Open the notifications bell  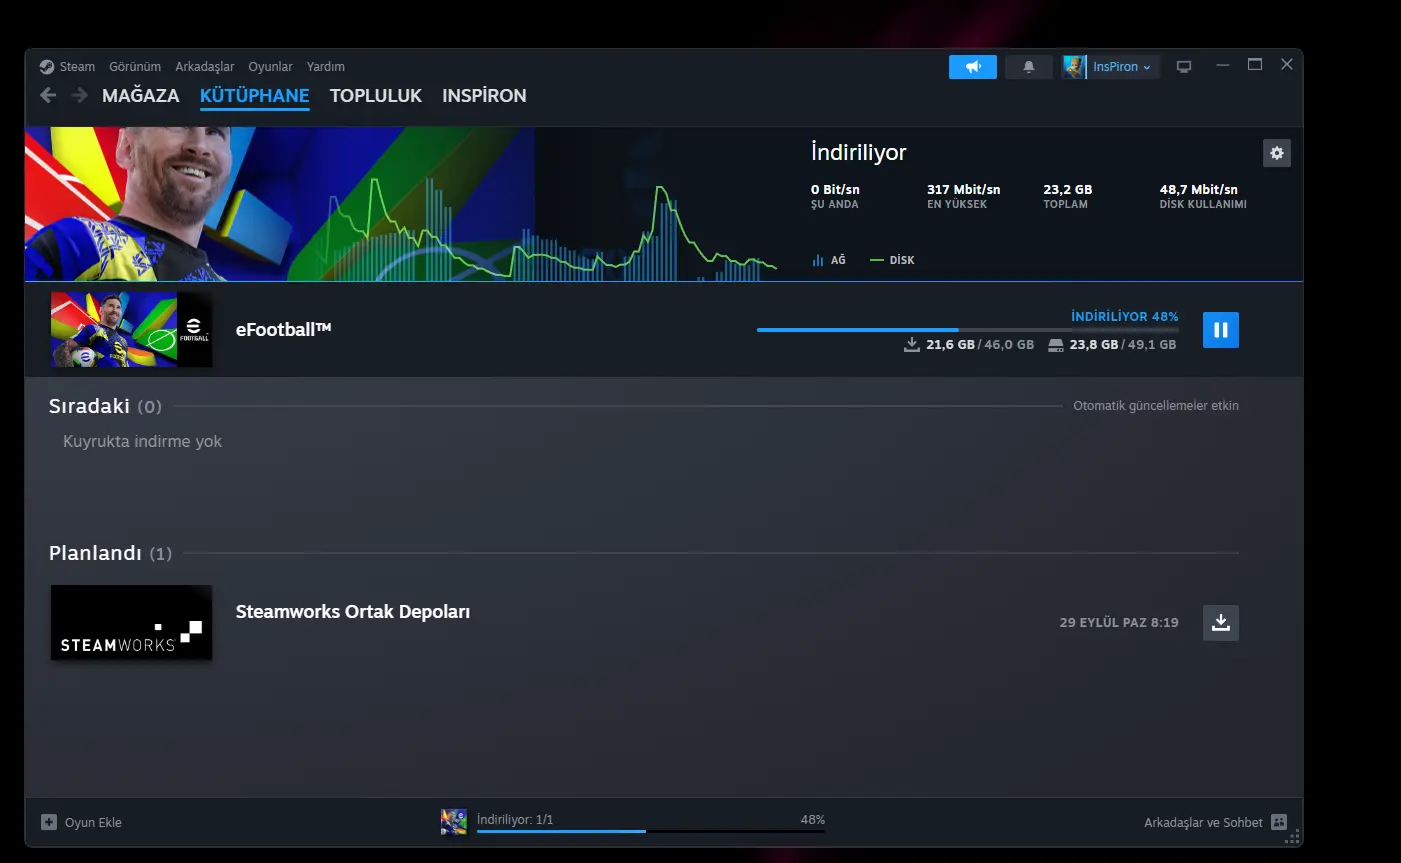(1028, 67)
